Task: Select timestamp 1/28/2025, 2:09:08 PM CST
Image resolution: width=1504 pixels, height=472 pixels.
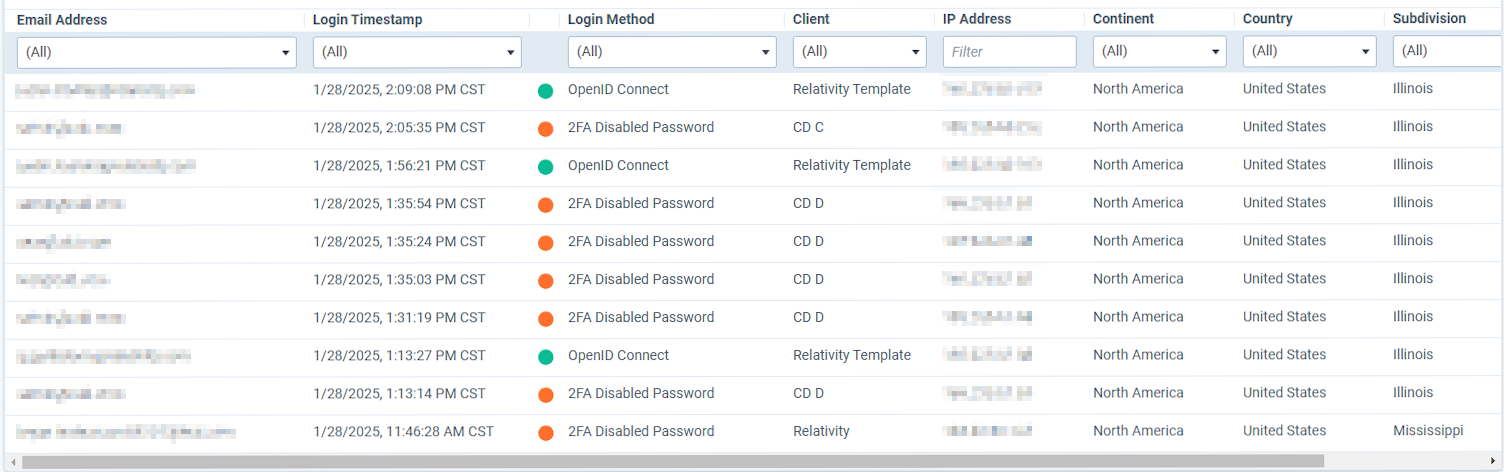Action: point(399,89)
